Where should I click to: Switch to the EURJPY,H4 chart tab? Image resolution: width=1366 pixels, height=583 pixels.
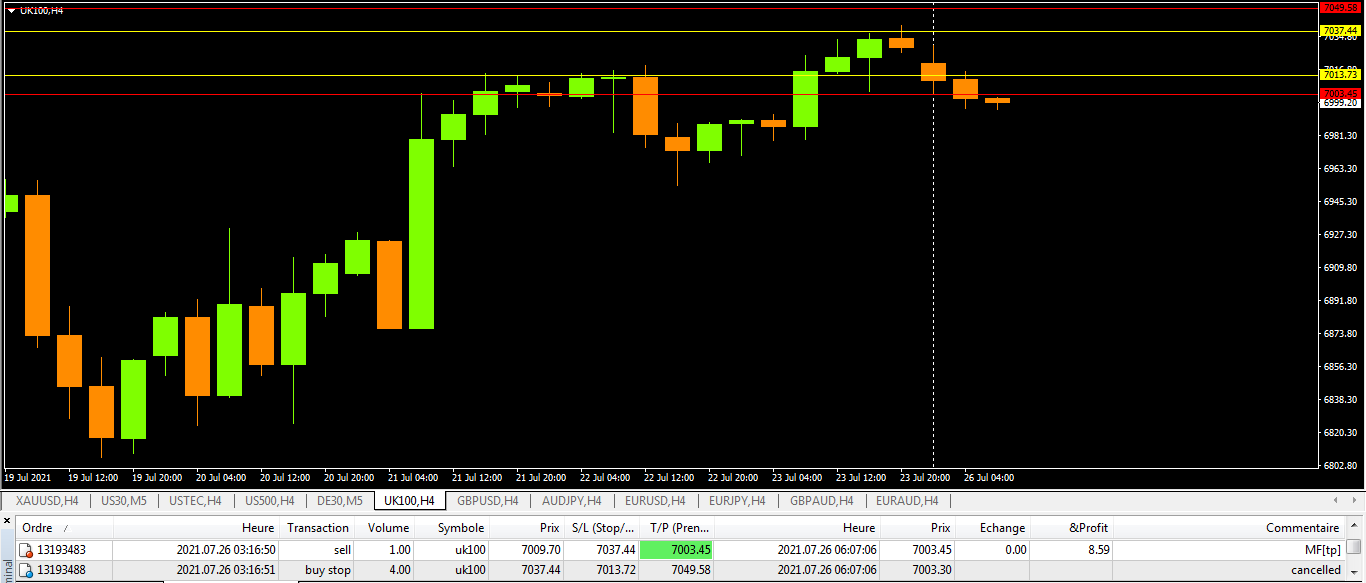pos(736,501)
